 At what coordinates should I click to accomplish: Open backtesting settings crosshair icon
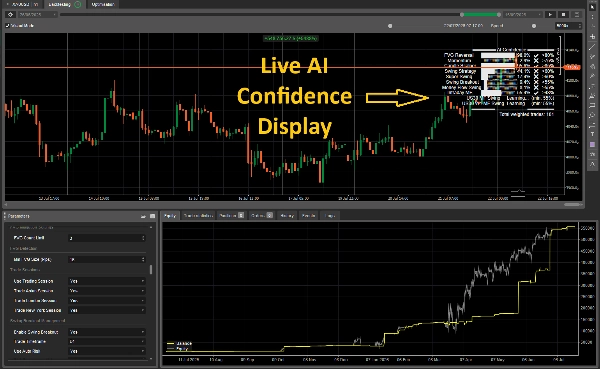10,15
